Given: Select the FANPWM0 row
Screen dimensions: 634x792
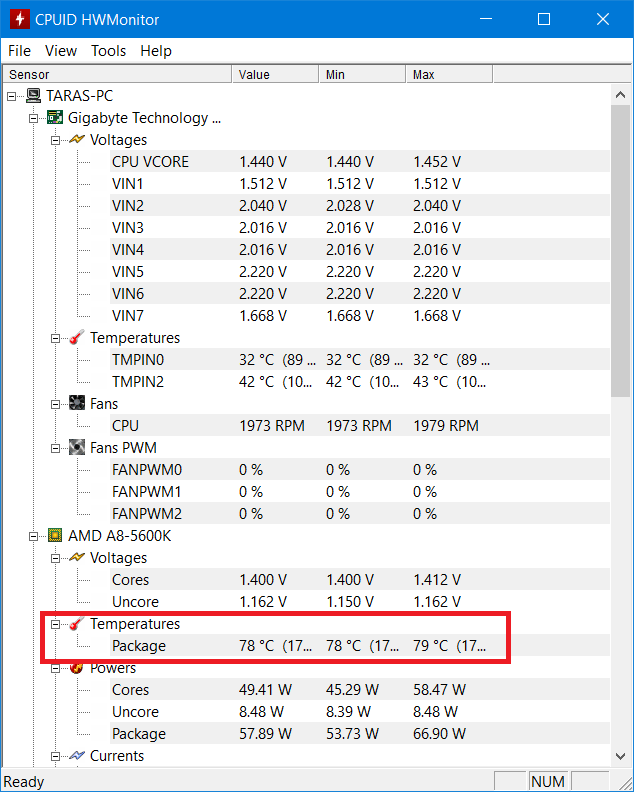Looking at the screenshot, I should 360,469.
